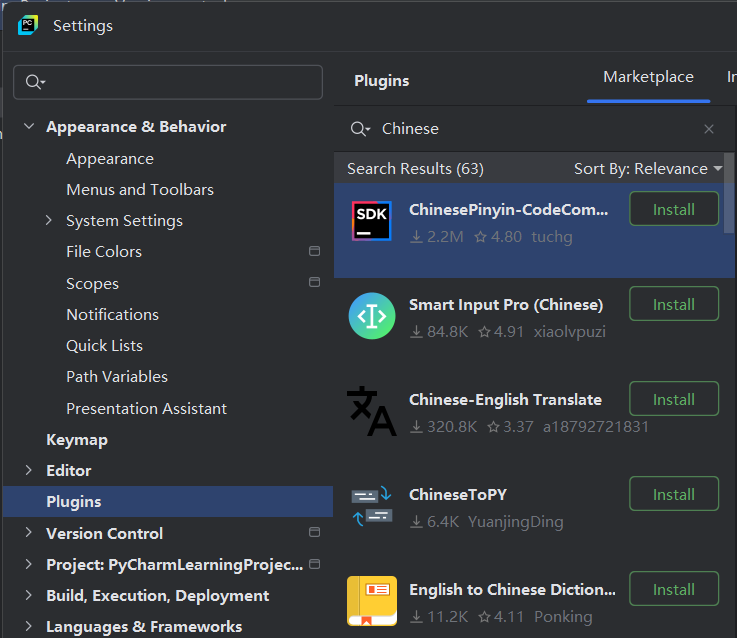
Task: Open the File Colors settings
Action: click(104, 252)
